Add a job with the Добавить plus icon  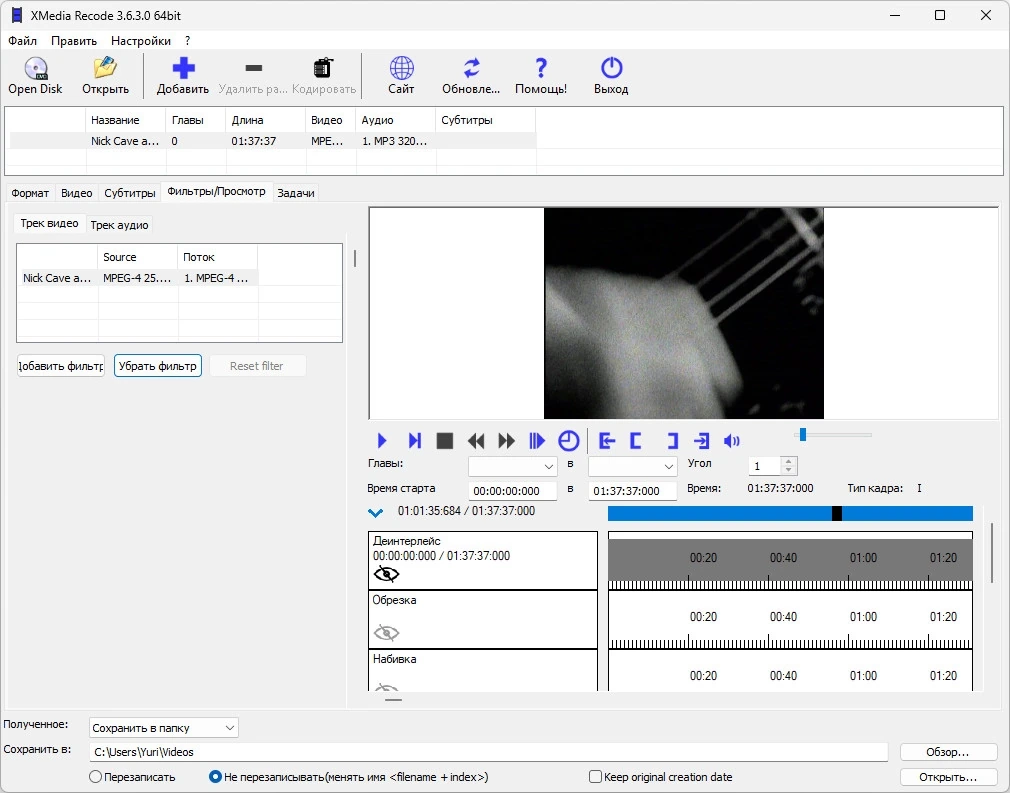pyautogui.click(x=183, y=68)
